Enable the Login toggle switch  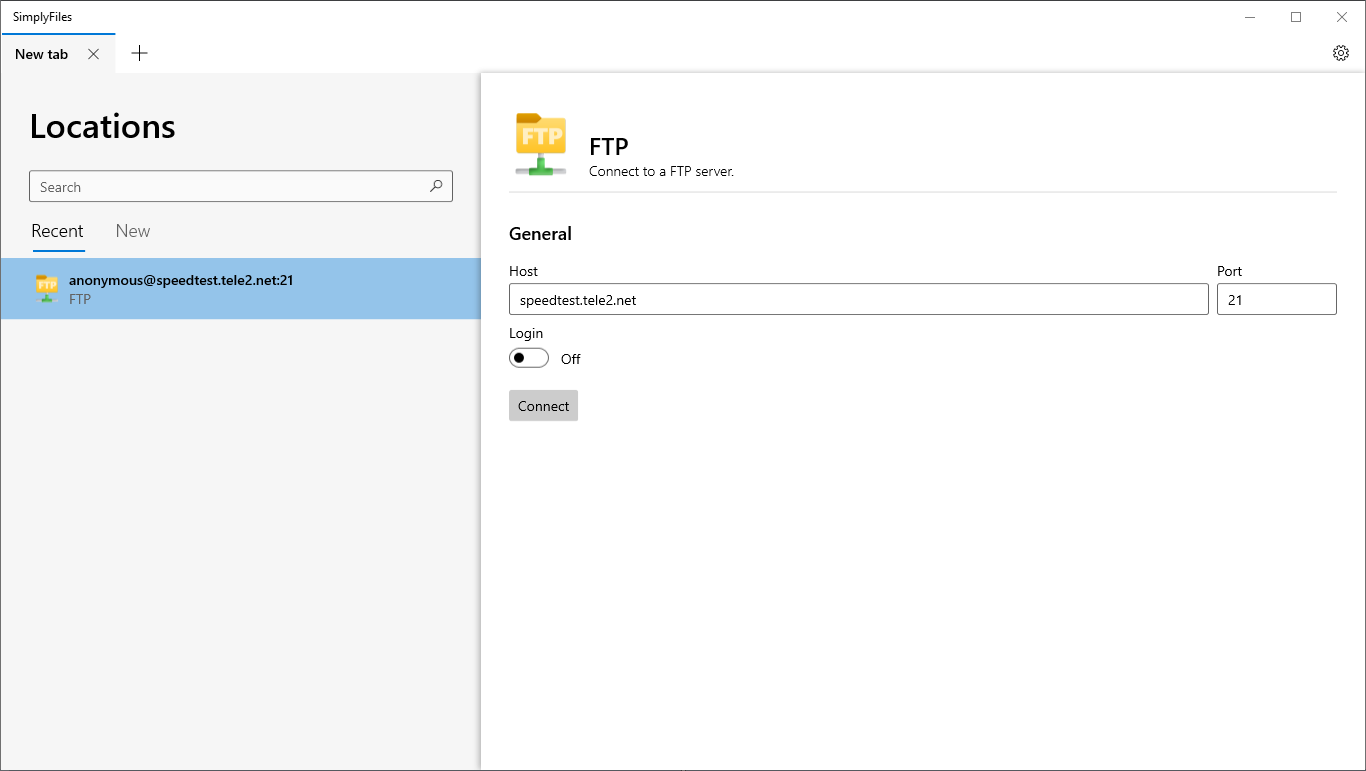pos(529,358)
